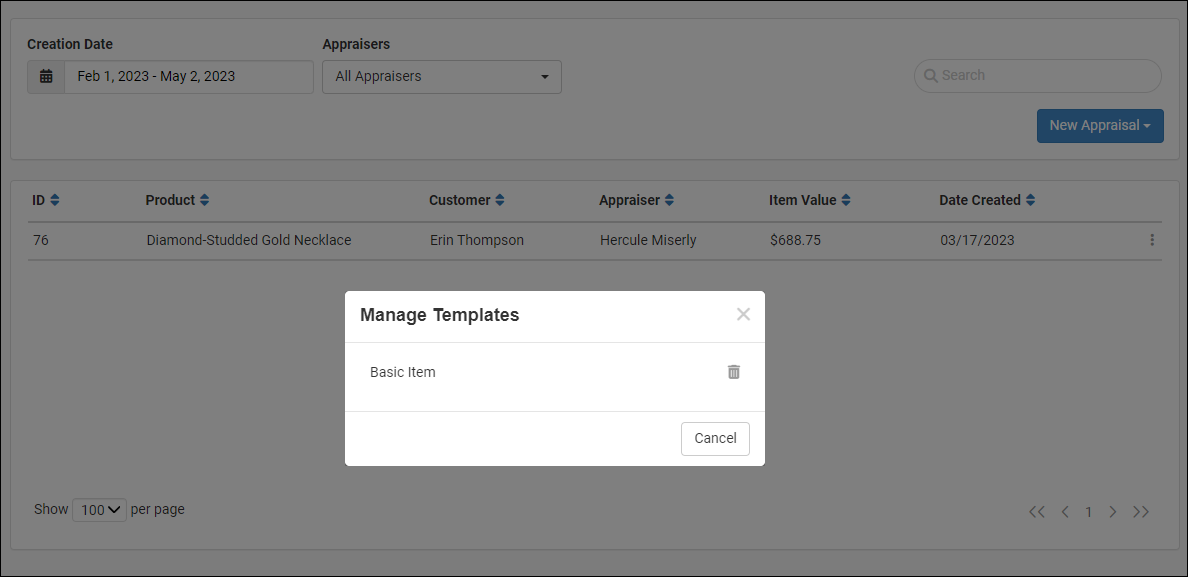Sort by Customer column
The image size is (1188, 577).
click(467, 201)
